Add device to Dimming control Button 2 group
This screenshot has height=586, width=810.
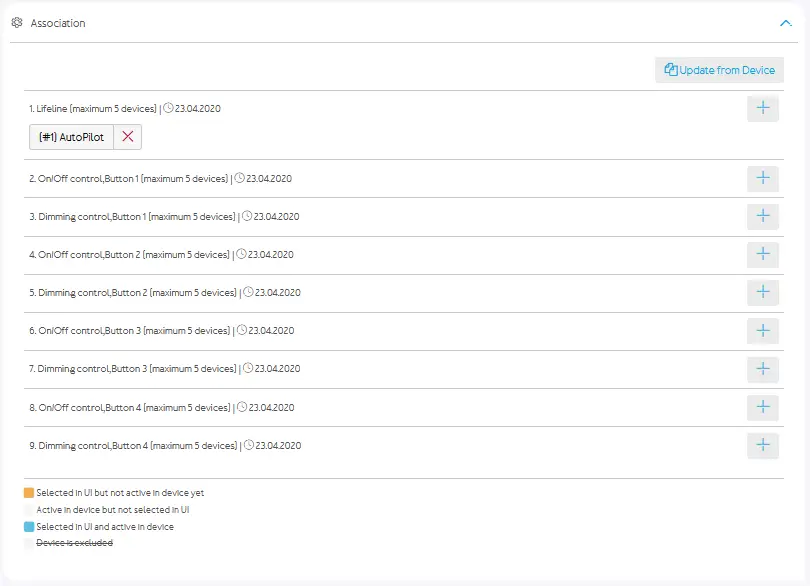coord(762,292)
